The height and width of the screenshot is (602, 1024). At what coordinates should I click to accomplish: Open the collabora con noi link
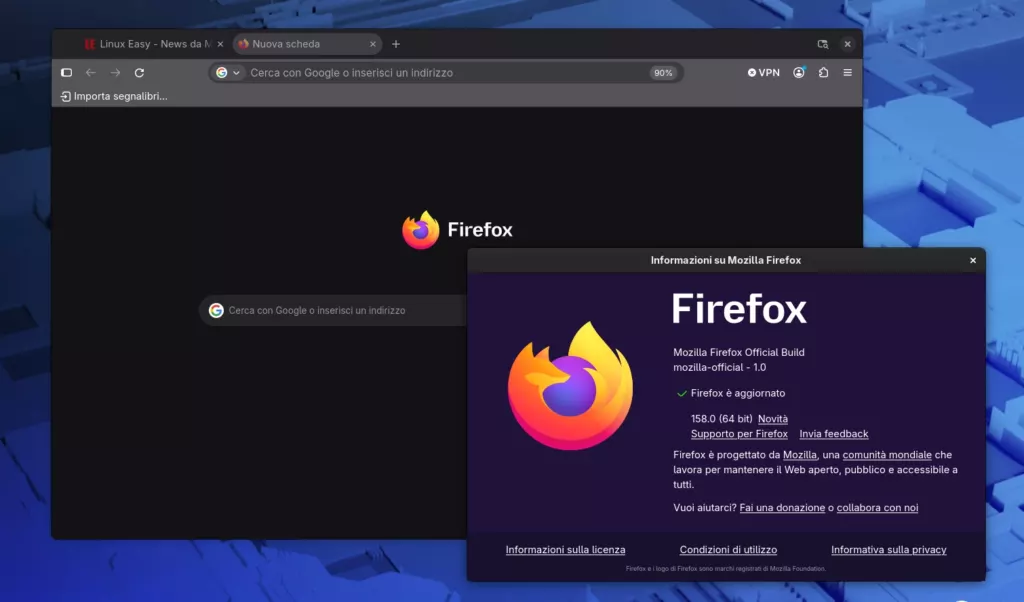pos(877,507)
